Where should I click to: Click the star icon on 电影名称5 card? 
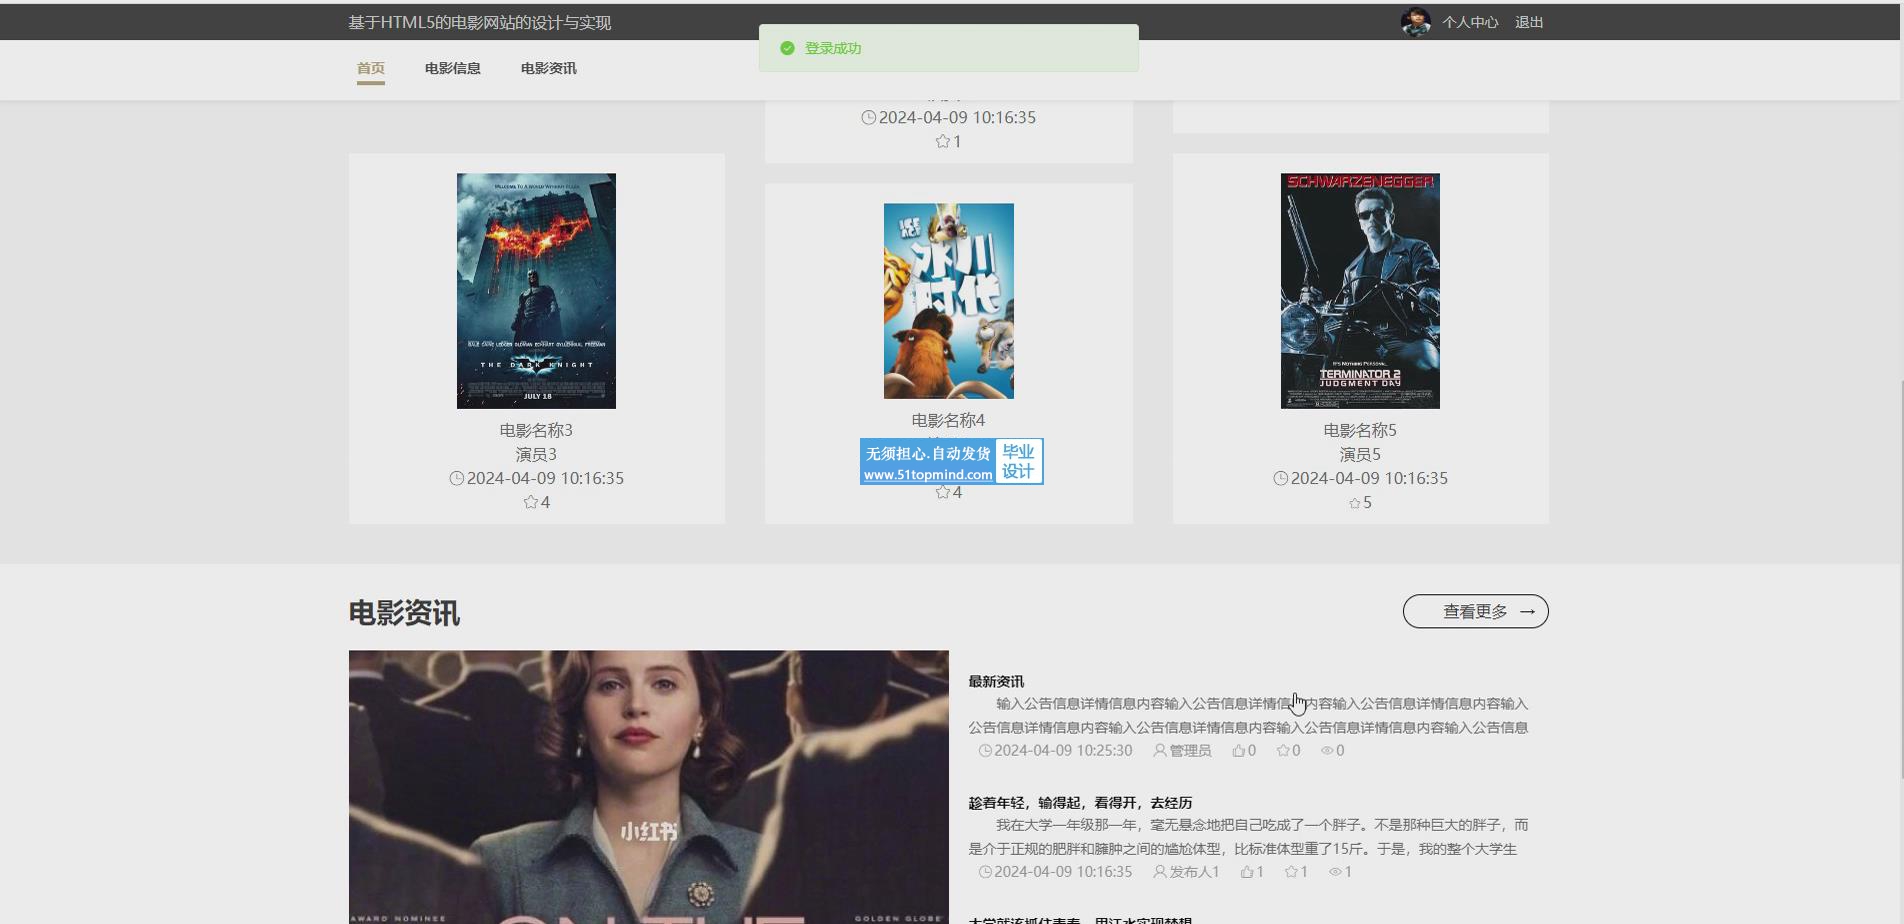(1355, 503)
